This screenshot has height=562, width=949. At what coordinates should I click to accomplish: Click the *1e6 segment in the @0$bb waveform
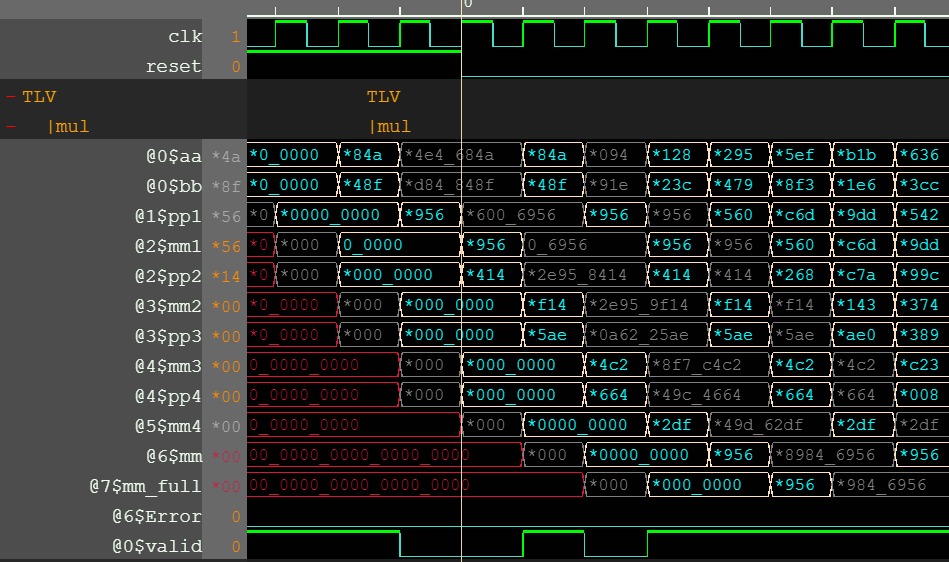862,185
